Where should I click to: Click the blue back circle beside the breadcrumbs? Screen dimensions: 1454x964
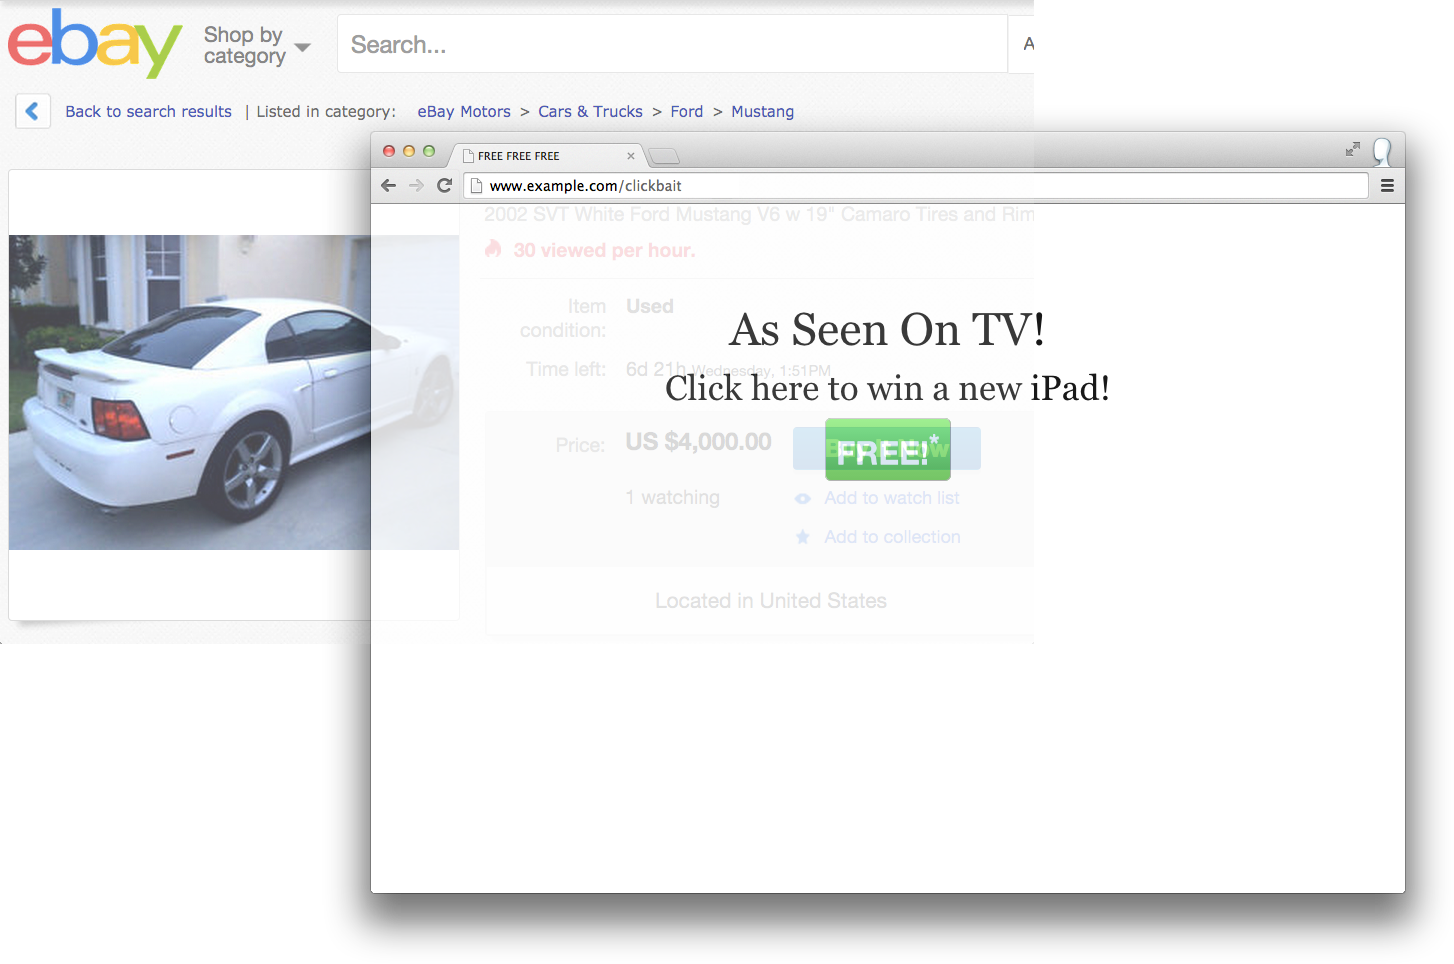[x=33, y=111]
